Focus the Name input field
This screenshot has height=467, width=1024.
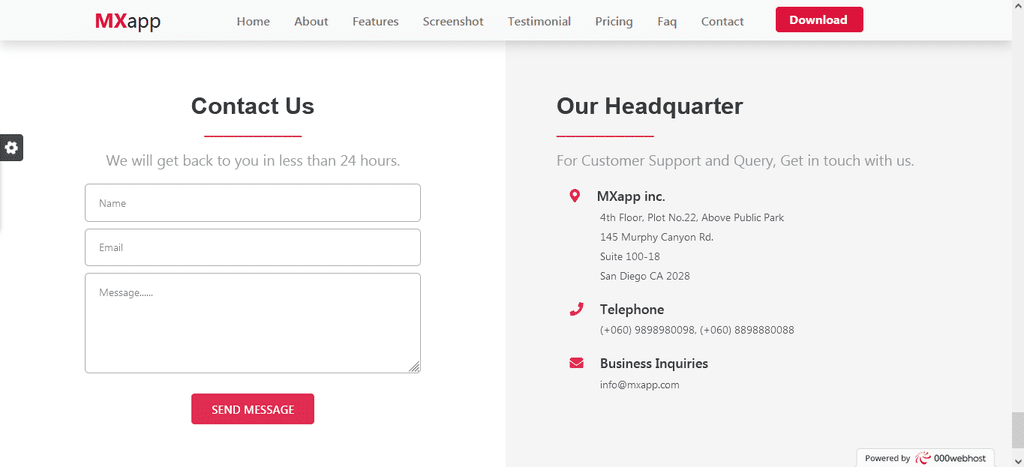253,202
